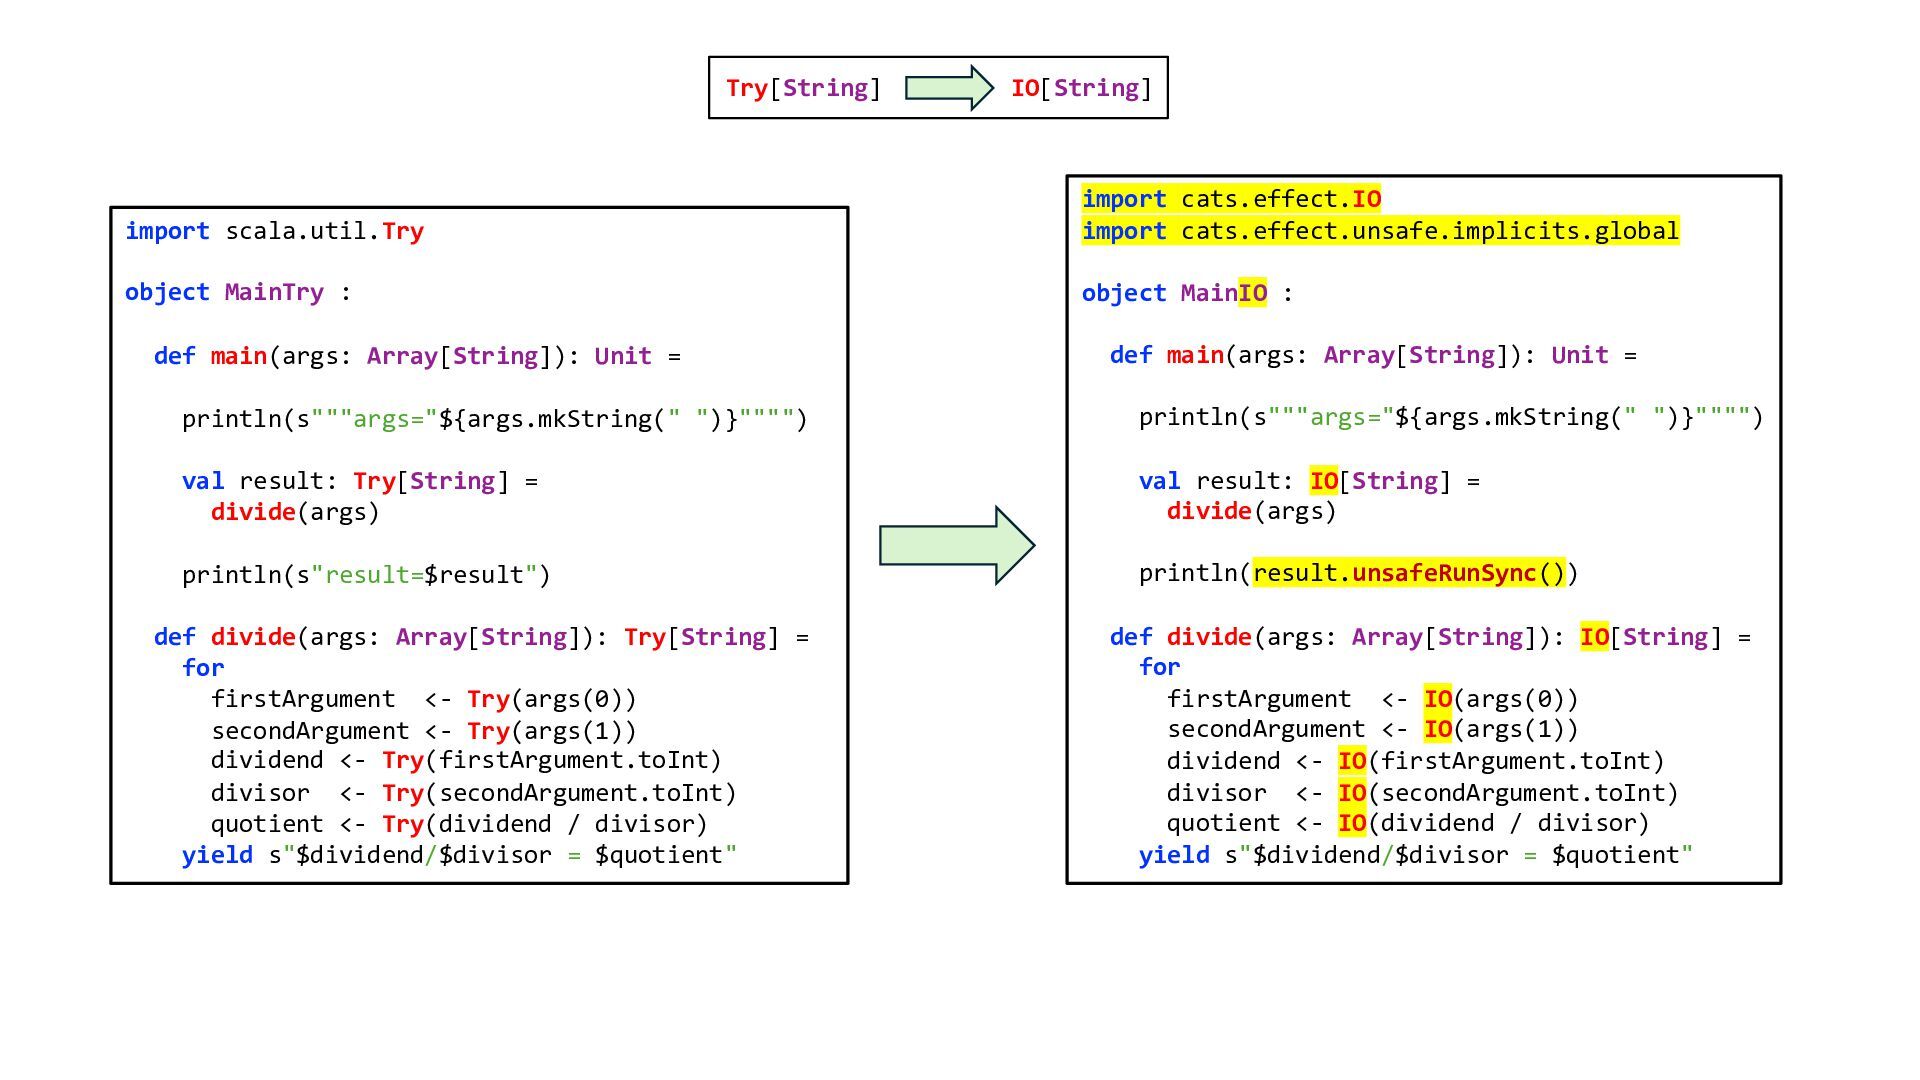Click println args line in MainTry code
Image resolution: width=1920 pixels, height=1080 pixels.
tap(494, 418)
